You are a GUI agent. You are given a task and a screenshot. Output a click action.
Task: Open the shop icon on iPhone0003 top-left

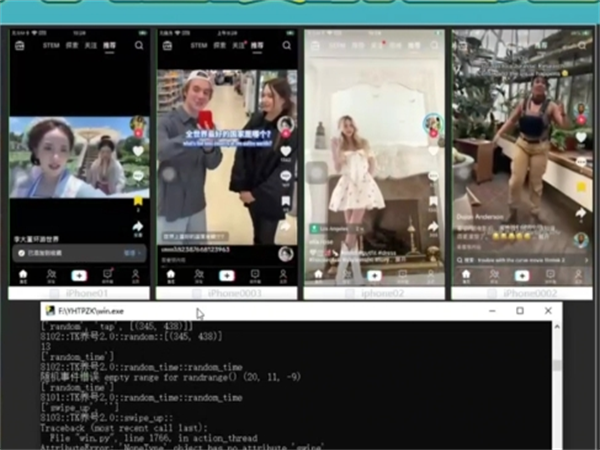tap(167, 45)
